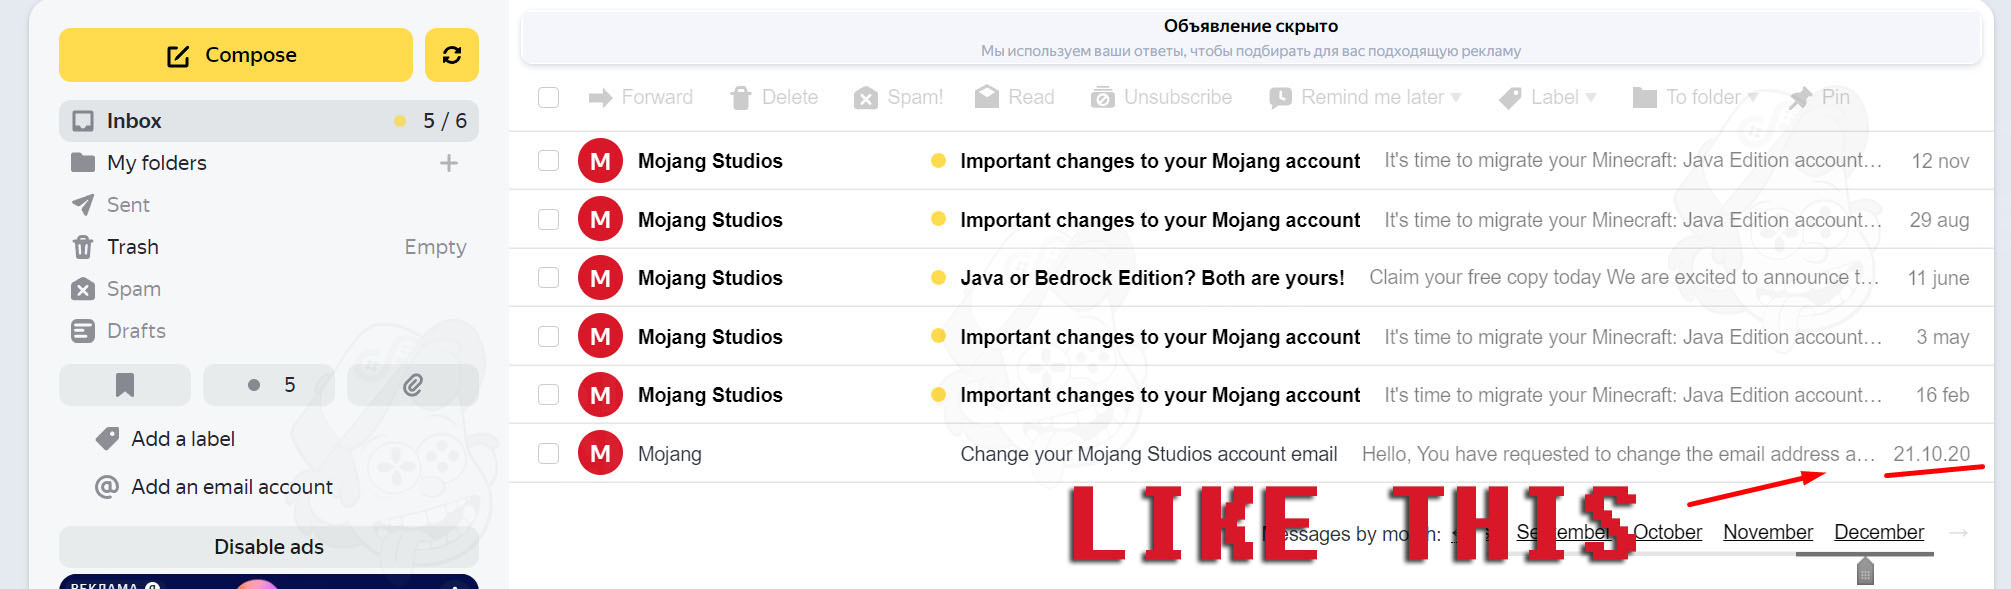The height and width of the screenshot is (589, 2011).
Task: Click the Inbox folder icon
Action: [x=83, y=121]
